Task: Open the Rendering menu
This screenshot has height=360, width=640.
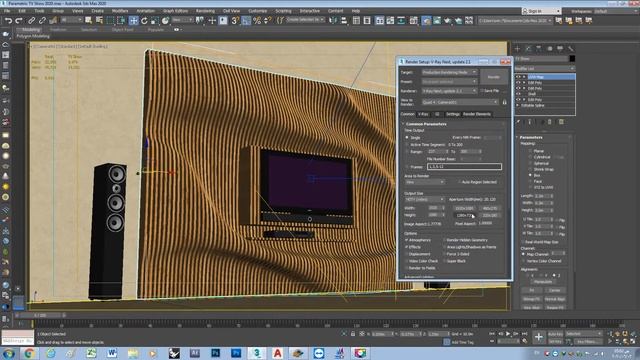Action: pyautogui.click(x=205, y=11)
